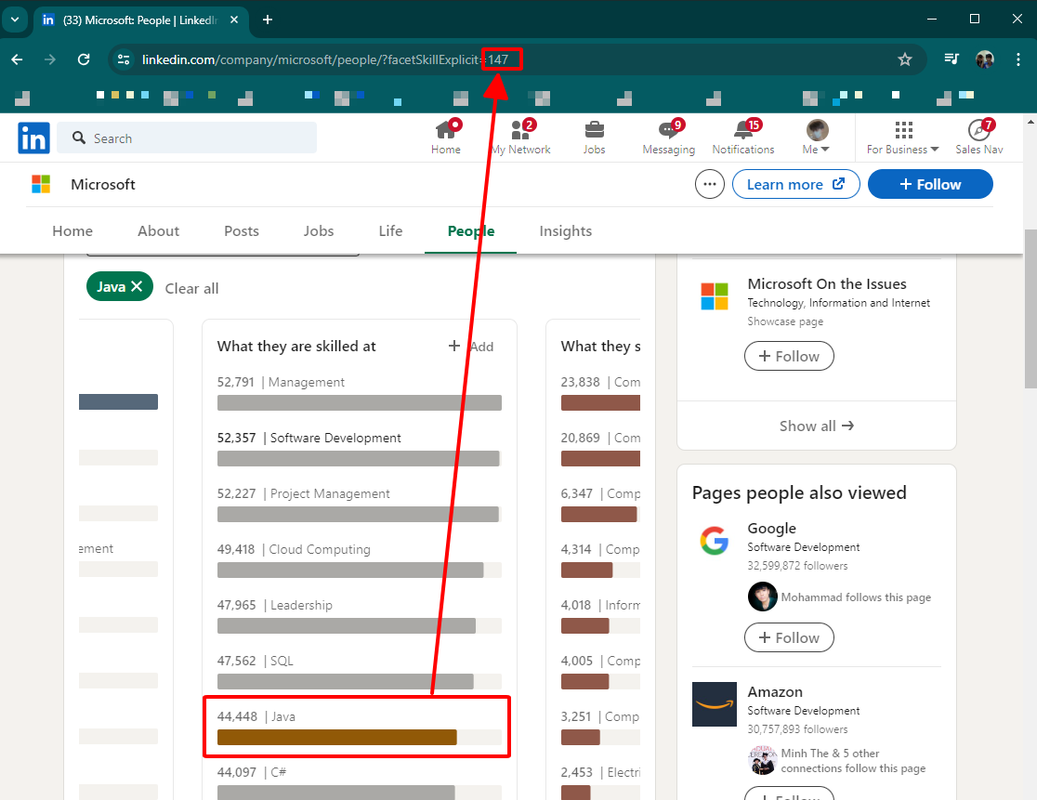Go back in browser history
The width and height of the screenshot is (1037, 800).
(17, 60)
